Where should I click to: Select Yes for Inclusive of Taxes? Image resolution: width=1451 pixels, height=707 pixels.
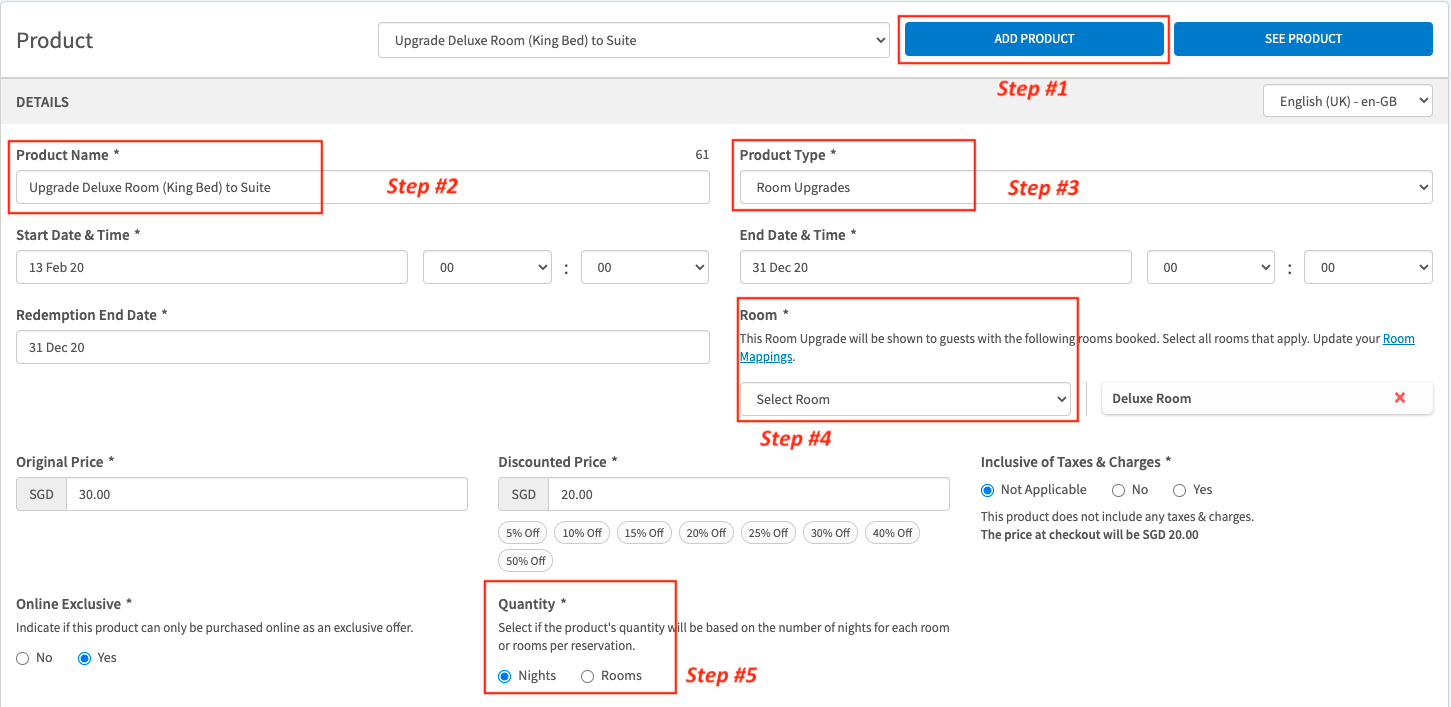click(x=1180, y=490)
